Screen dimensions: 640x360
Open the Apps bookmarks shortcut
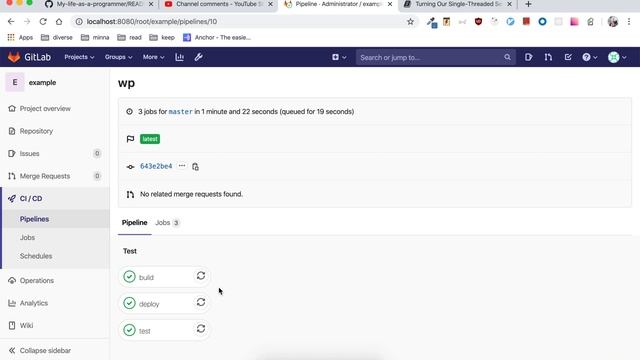point(20,38)
